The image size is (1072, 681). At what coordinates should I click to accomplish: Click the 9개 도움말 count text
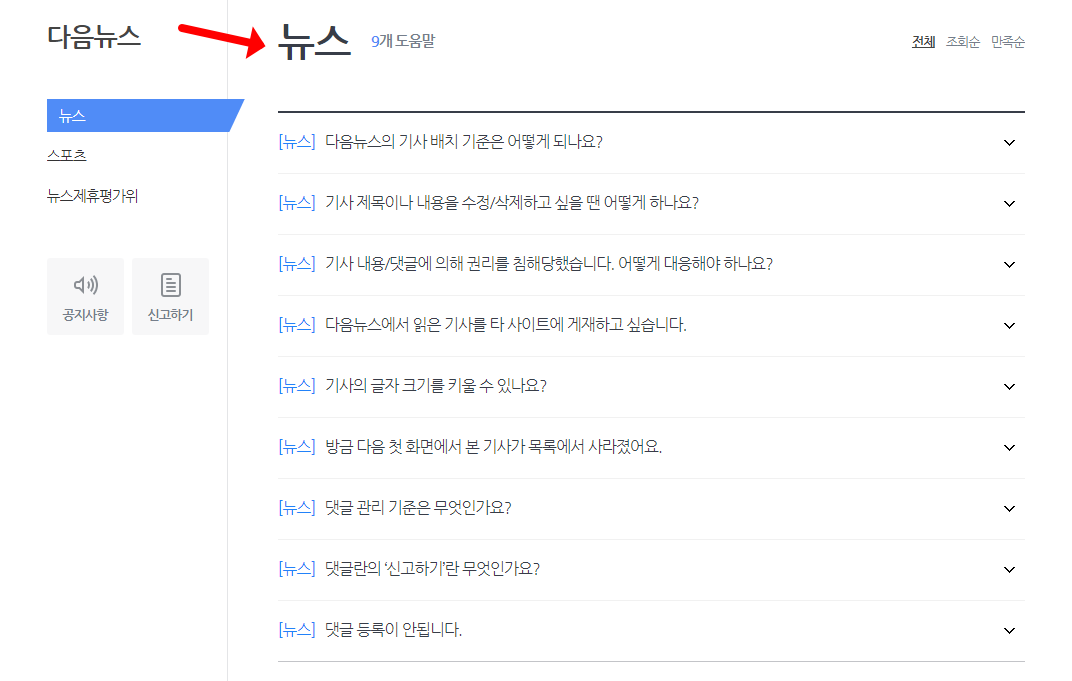pyautogui.click(x=403, y=41)
